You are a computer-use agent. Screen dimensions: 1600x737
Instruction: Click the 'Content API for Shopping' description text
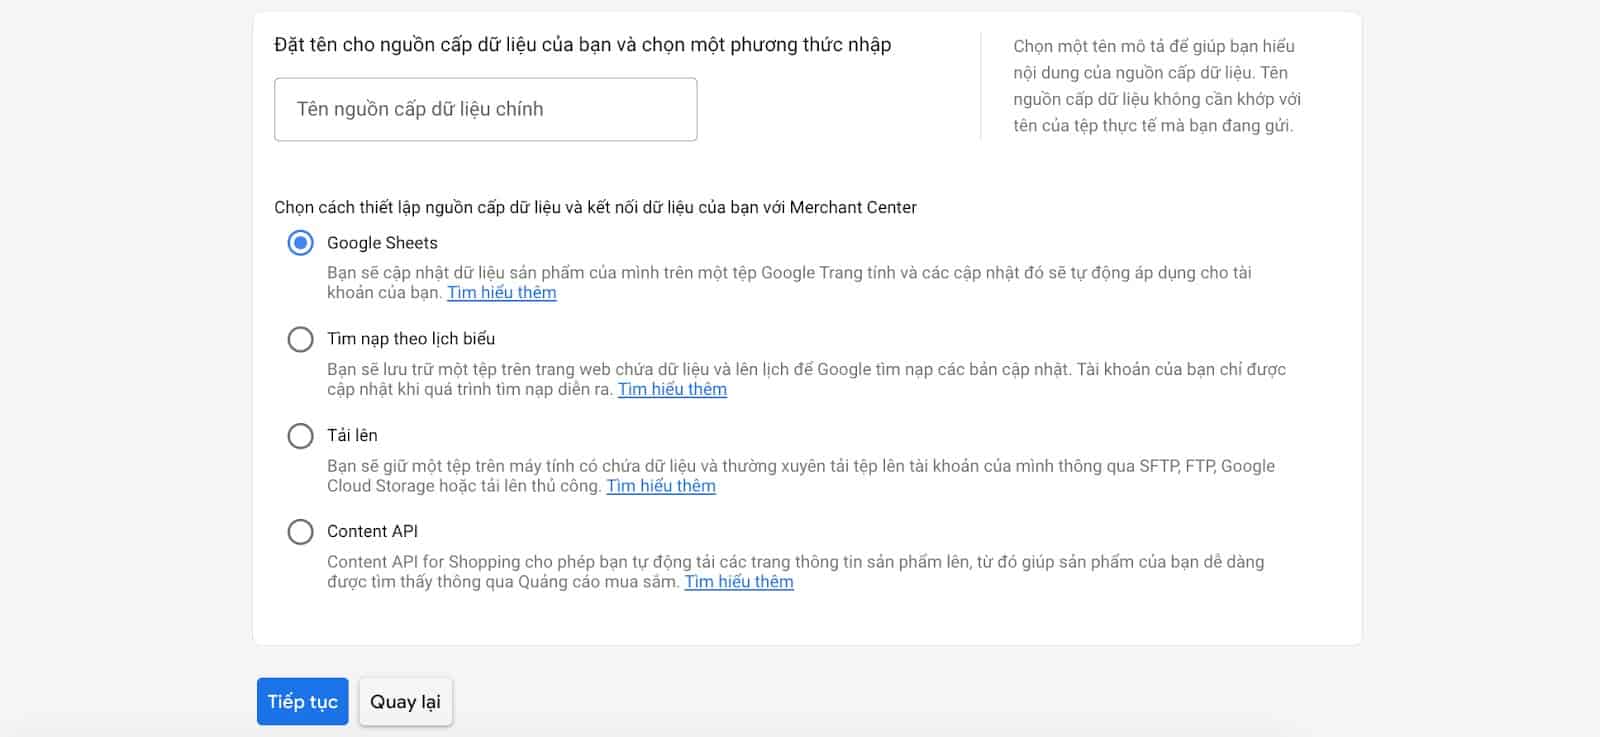795,562
